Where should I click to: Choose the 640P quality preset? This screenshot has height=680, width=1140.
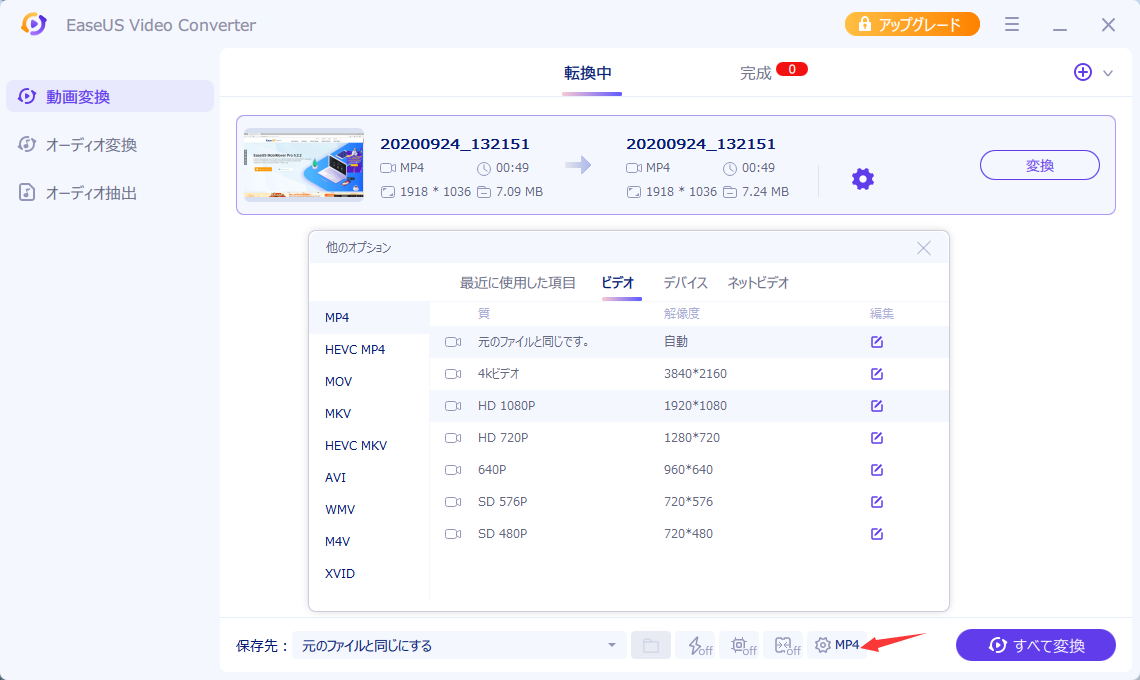(689, 470)
